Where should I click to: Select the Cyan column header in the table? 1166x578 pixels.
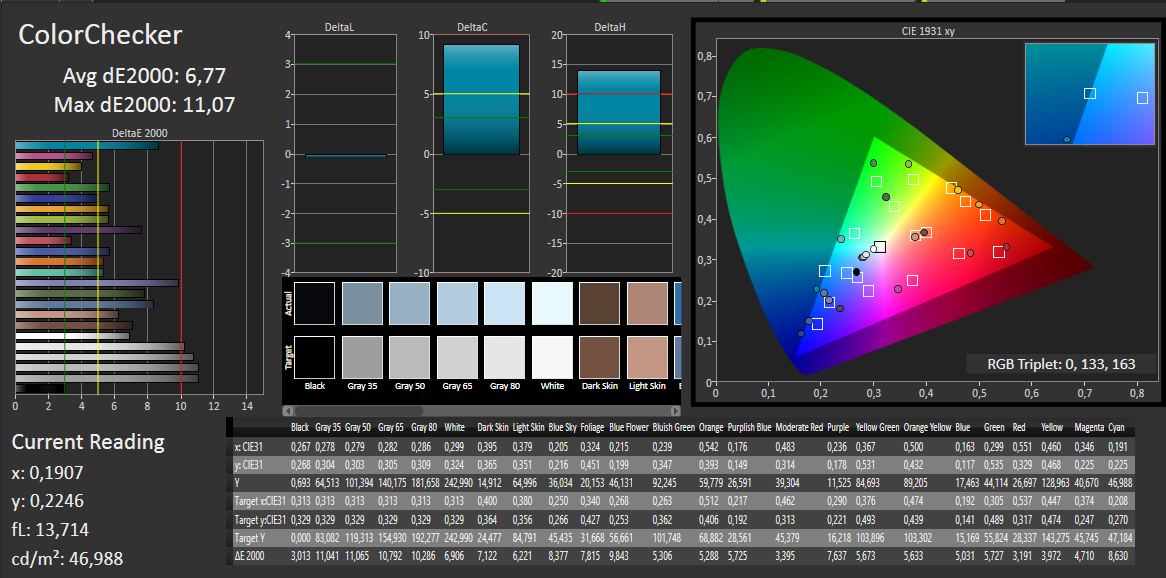(1116, 428)
